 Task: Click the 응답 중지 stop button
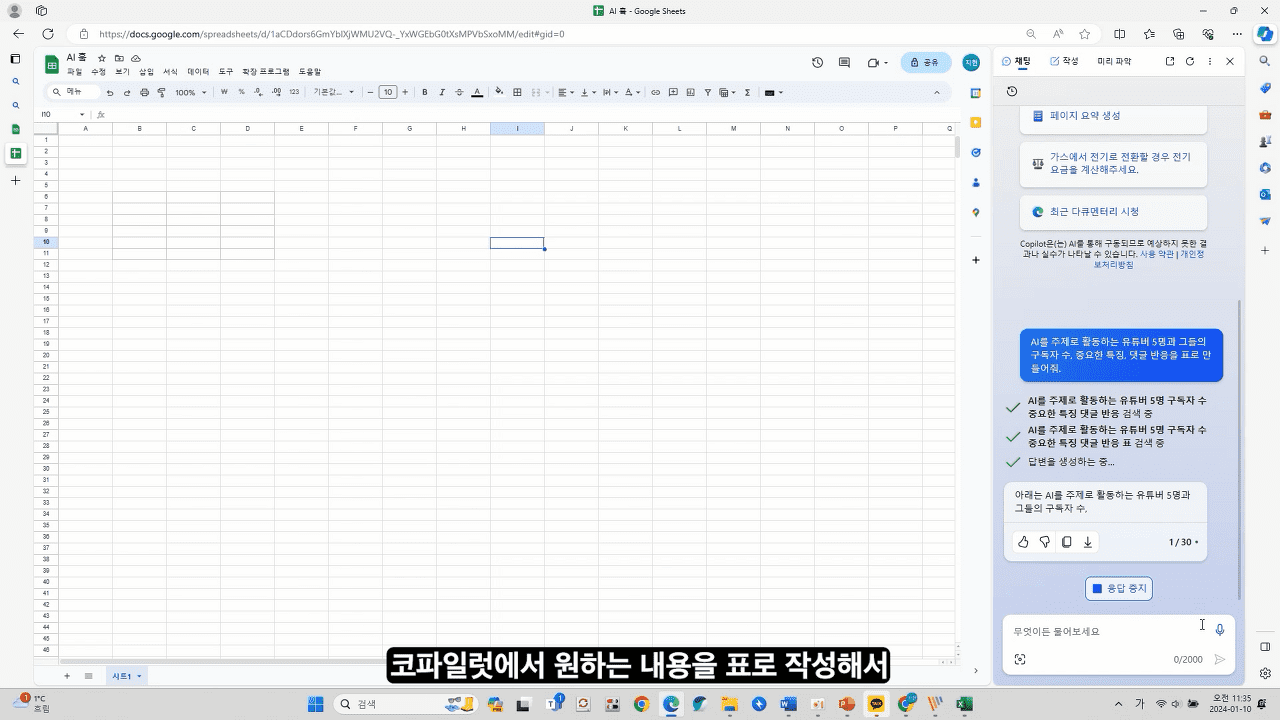[x=1118, y=588]
